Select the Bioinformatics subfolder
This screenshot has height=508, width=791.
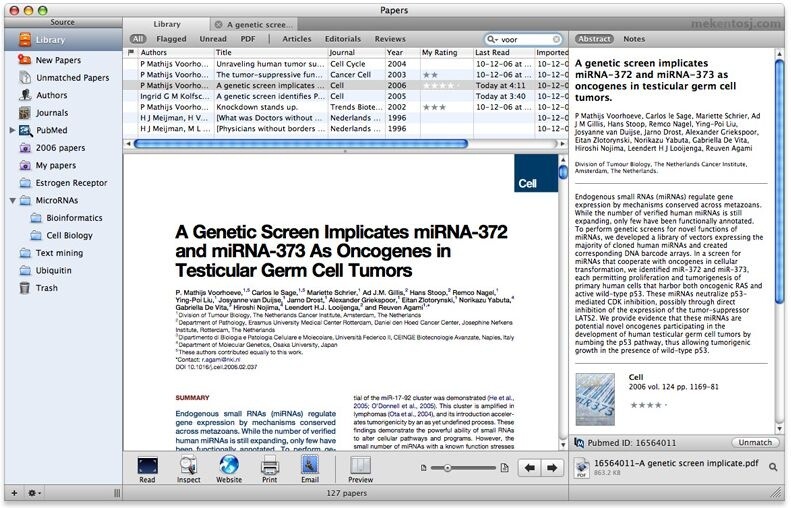74,218
